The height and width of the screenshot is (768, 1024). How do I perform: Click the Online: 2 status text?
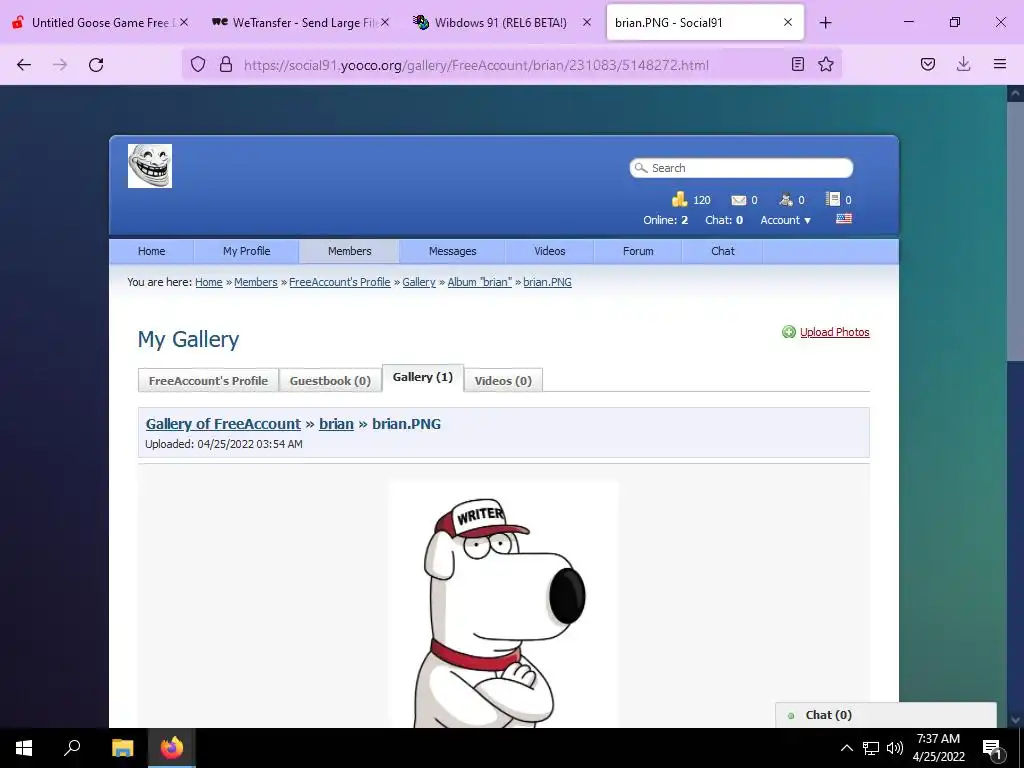[665, 220]
